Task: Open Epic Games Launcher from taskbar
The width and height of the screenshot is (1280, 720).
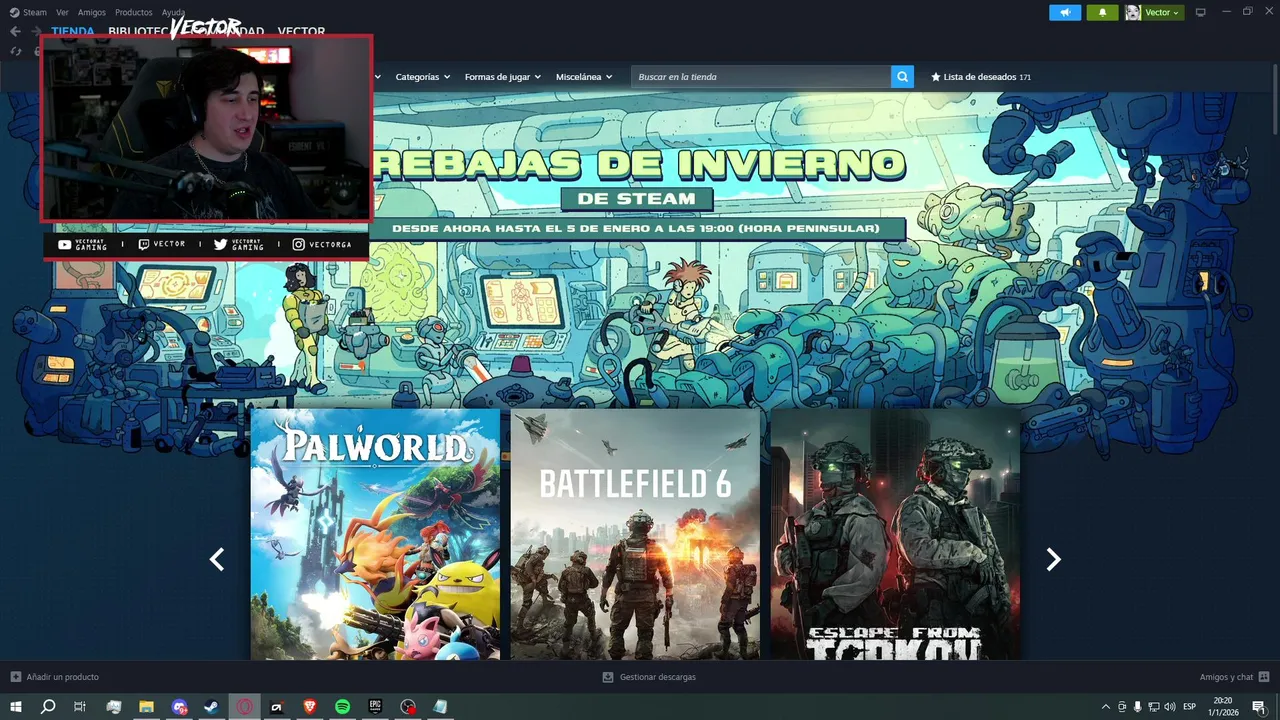Action: pyautogui.click(x=375, y=706)
